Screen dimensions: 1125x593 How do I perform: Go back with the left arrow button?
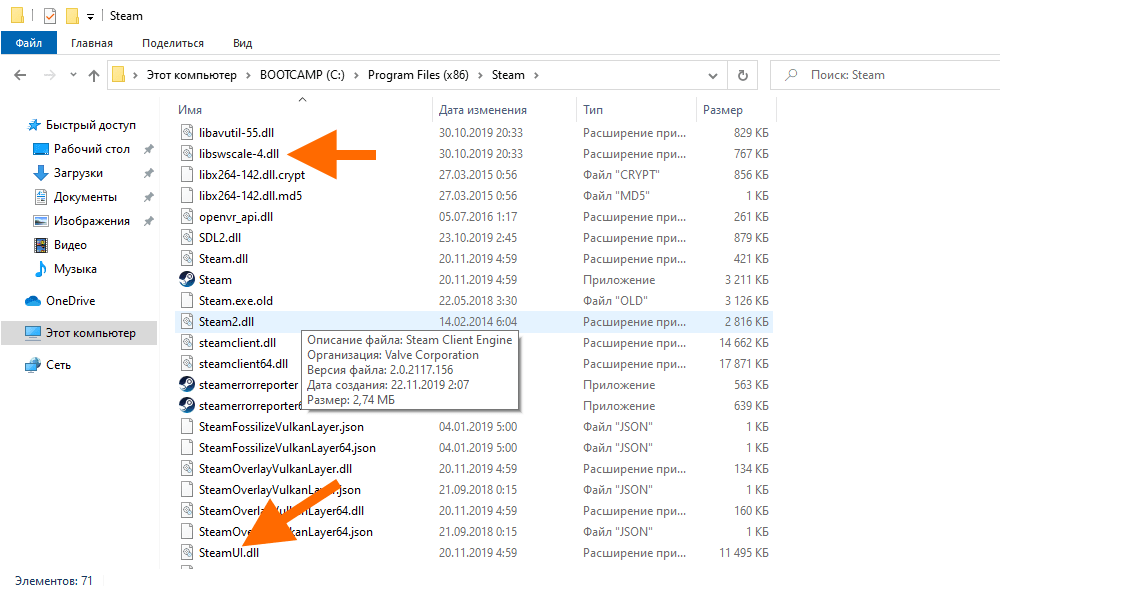(20, 75)
